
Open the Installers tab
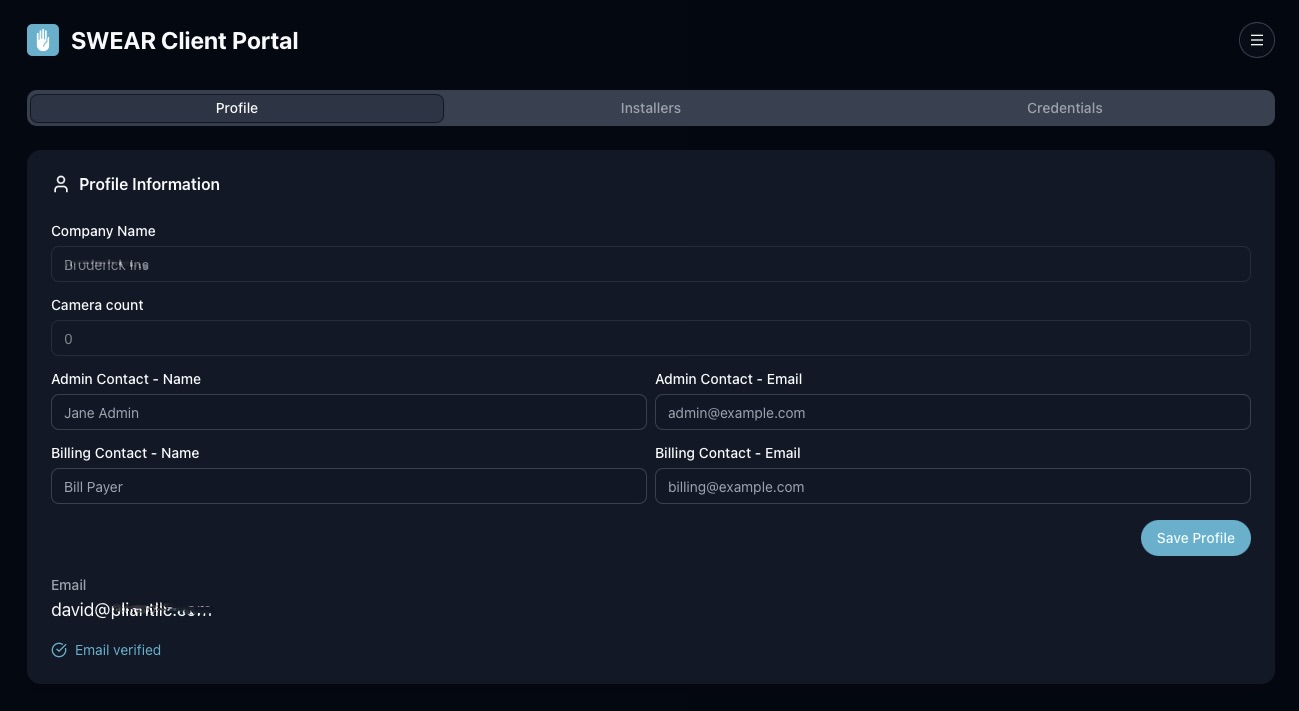pos(650,108)
